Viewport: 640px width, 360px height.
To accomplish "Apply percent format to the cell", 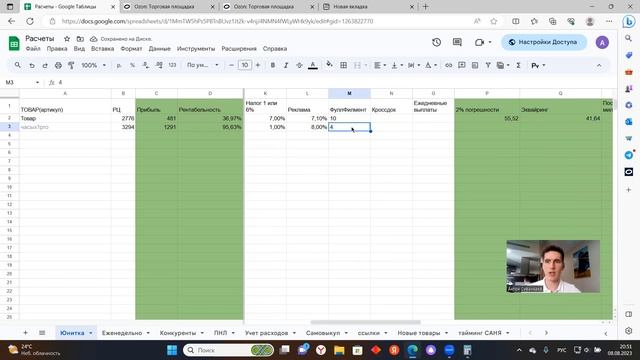I will tap(132, 65).
